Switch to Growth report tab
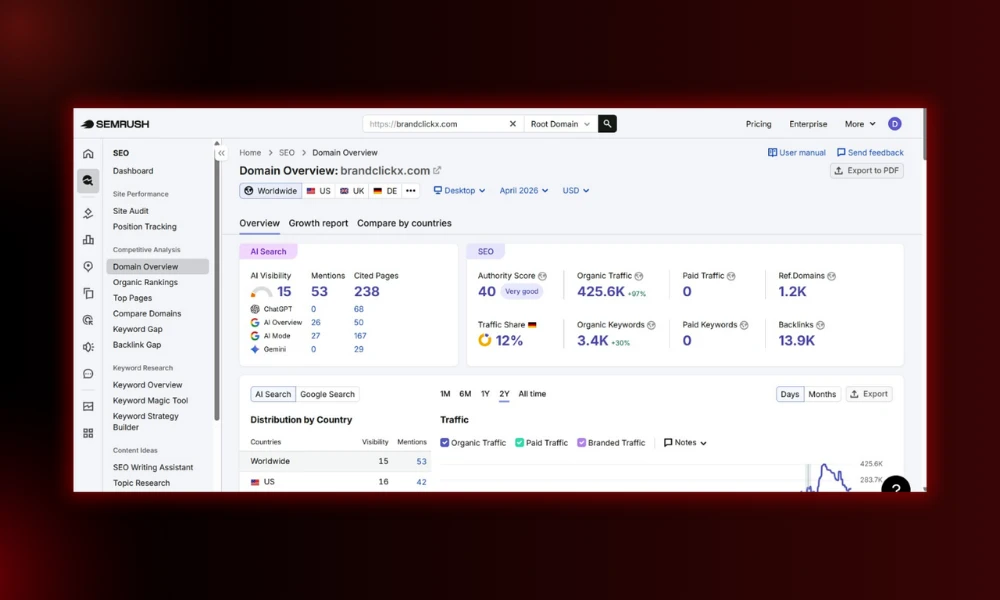 point(318,223)
